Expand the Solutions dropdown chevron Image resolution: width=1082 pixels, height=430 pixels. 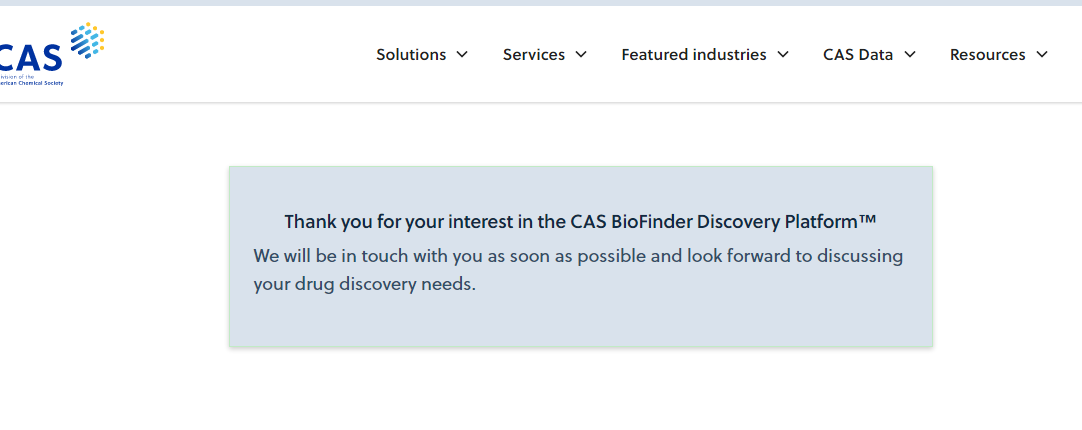pyautogui.click(x=462, y=54)
